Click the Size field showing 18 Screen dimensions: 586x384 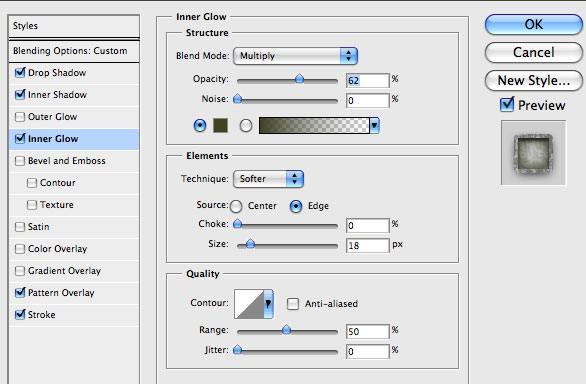[367, 246]
